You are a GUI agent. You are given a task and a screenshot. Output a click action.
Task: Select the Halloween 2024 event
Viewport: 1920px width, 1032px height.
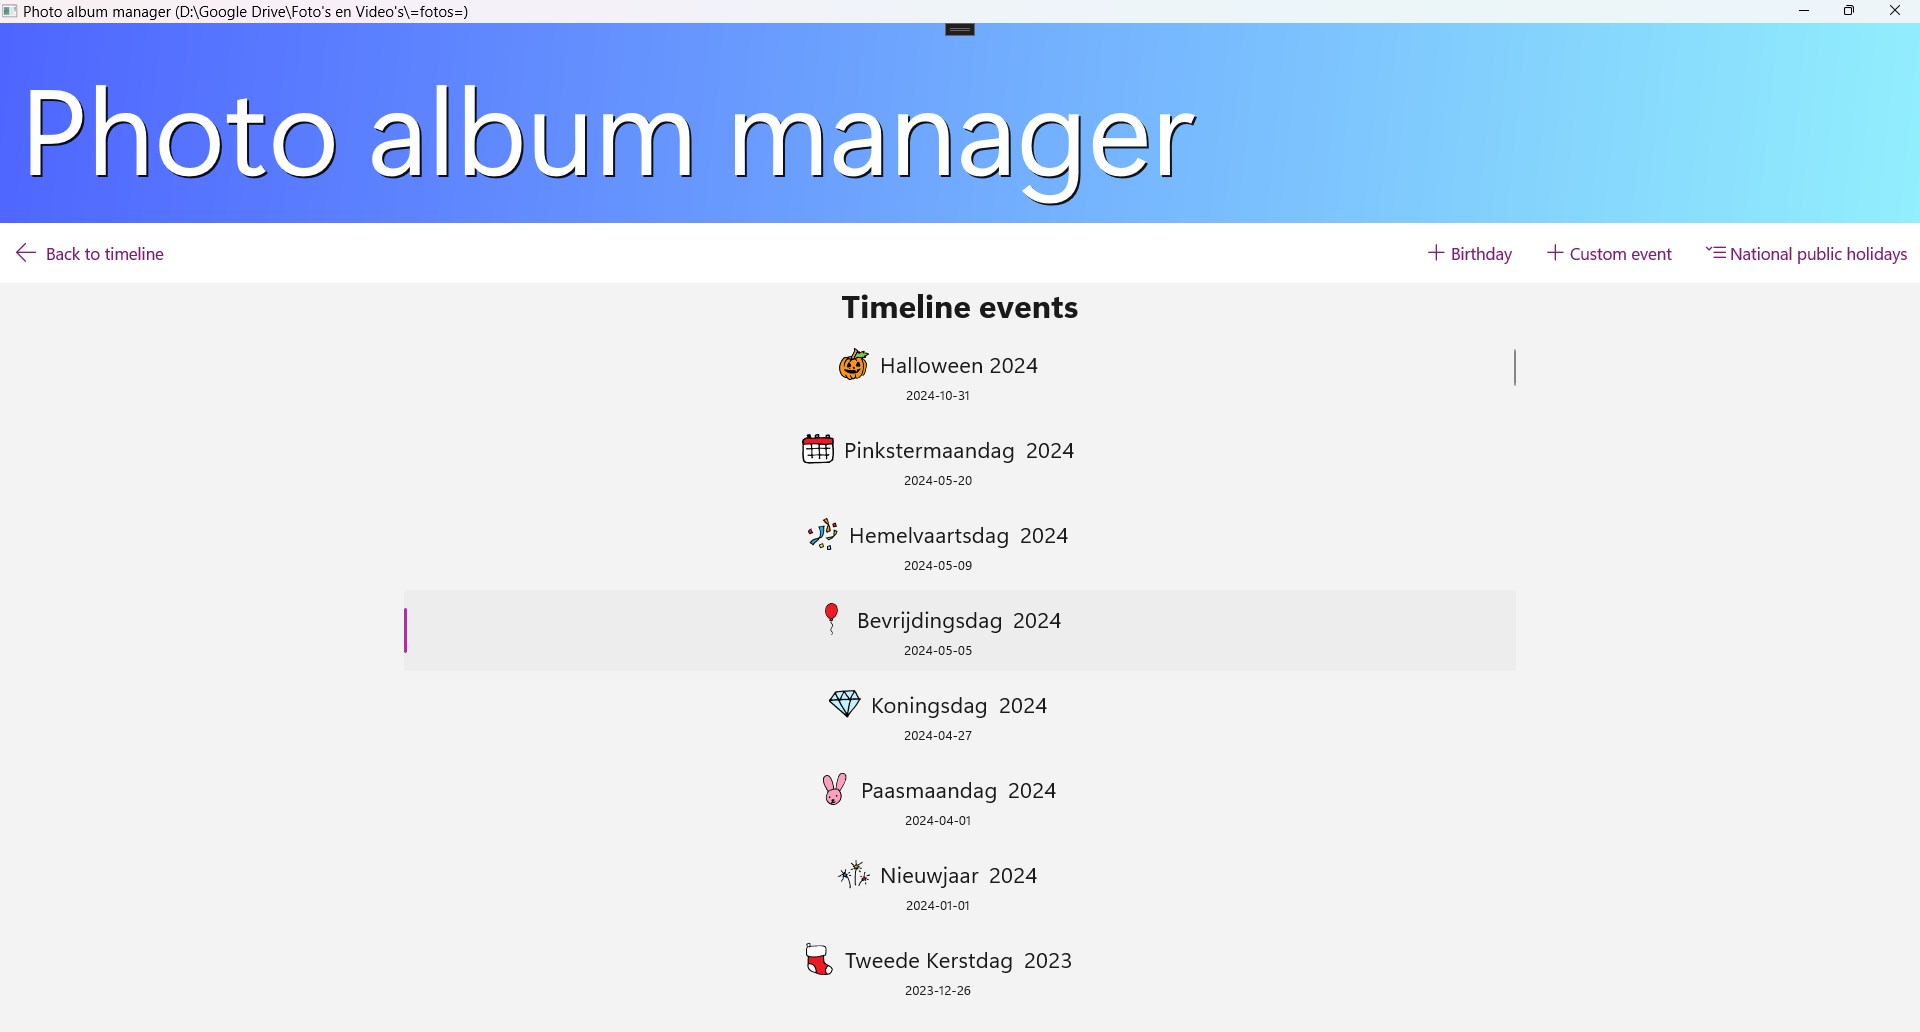pyautogui.click(x=959, y=376)
